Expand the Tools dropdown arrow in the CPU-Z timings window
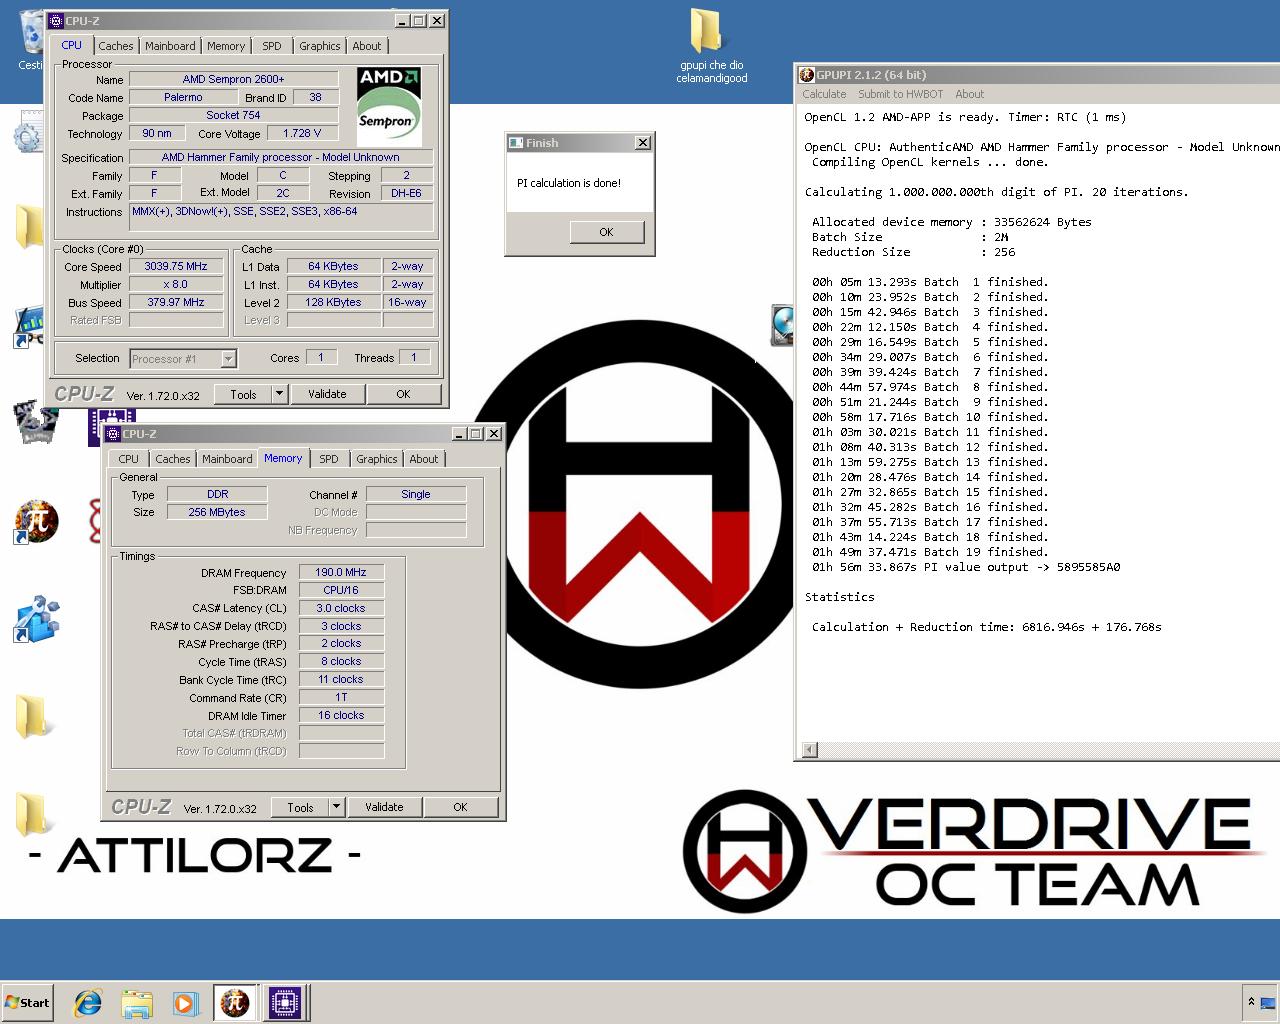1280x1024 pixels. (x=336, y=807)
